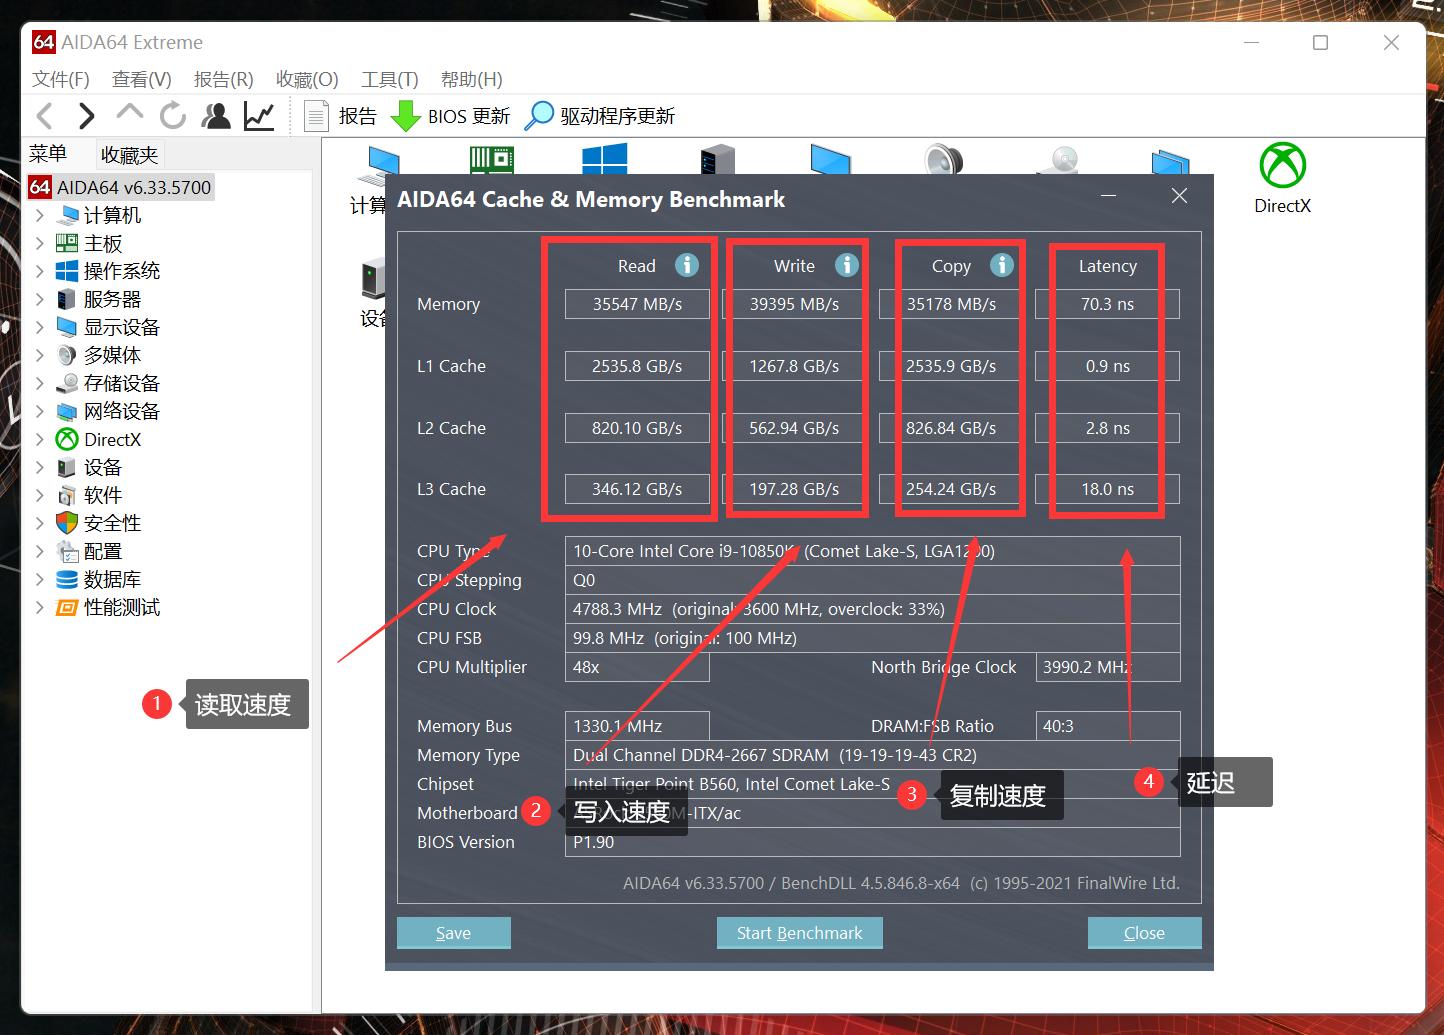Expand the DirectX tree node

pyautogui.click(x=40, y=438)
